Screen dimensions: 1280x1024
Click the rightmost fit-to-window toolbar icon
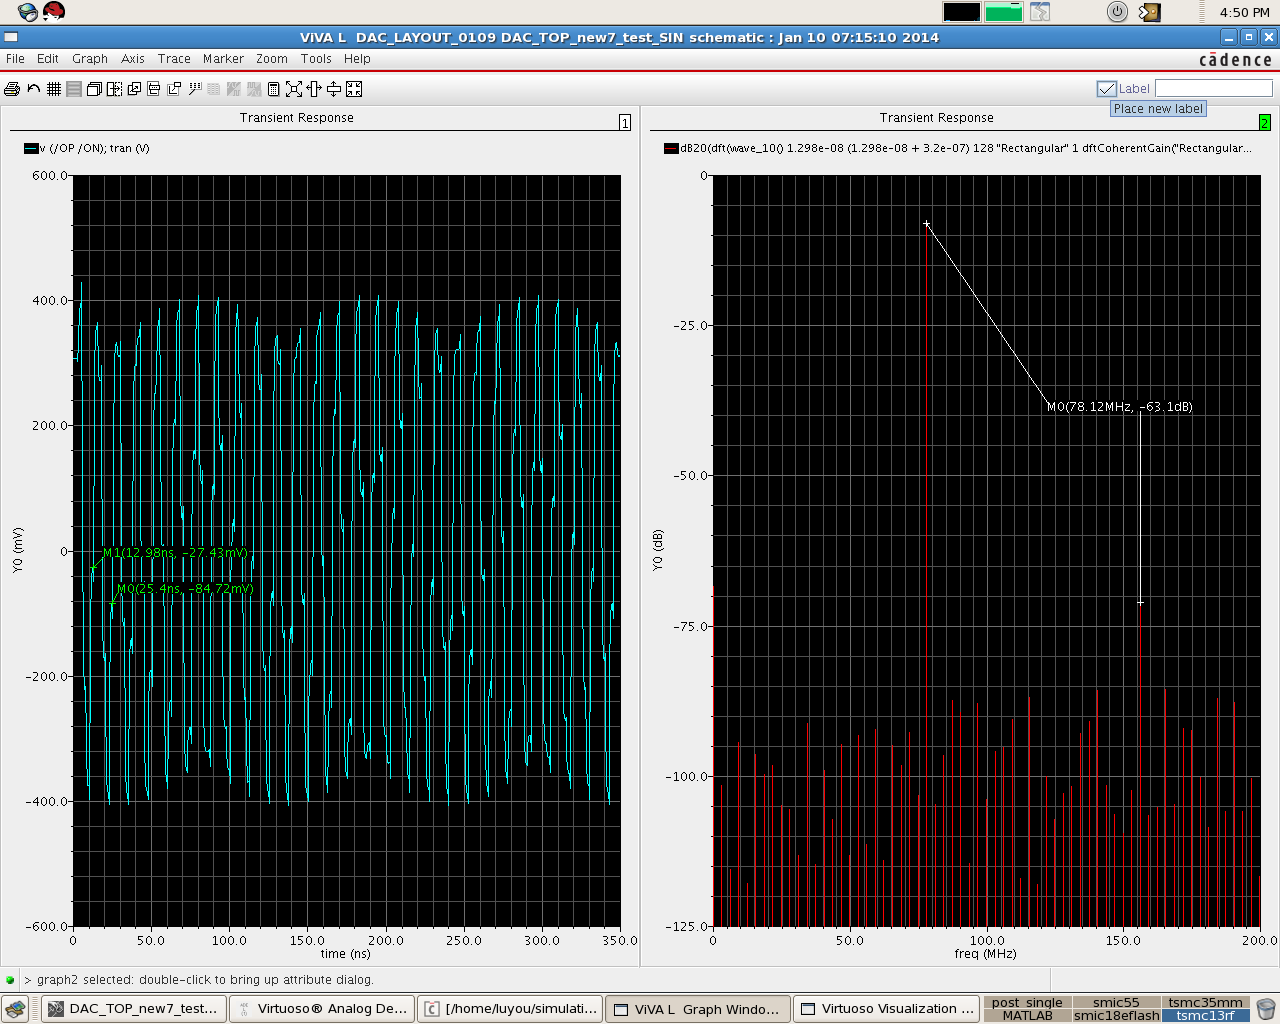(354, 89)
